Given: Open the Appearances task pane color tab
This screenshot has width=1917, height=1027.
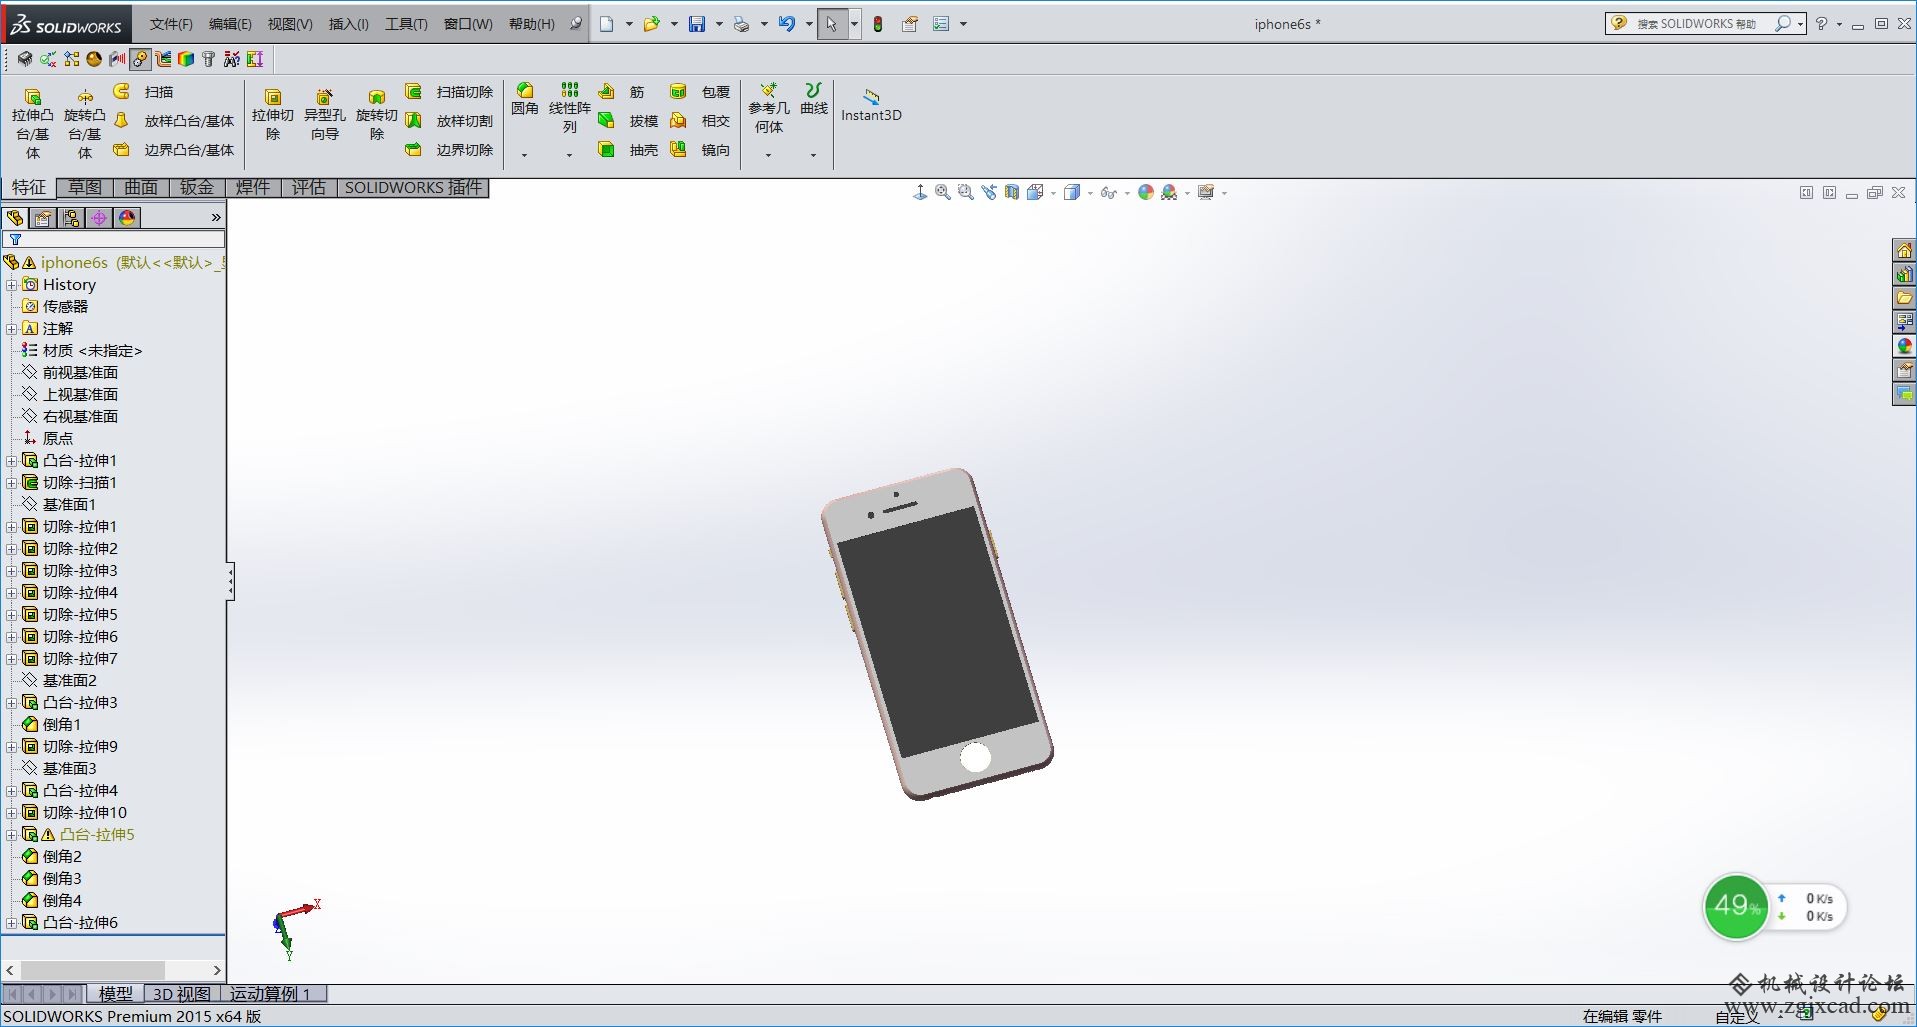Looking at the screenshot, I should pyautogui.click(x=1904, y=346).
